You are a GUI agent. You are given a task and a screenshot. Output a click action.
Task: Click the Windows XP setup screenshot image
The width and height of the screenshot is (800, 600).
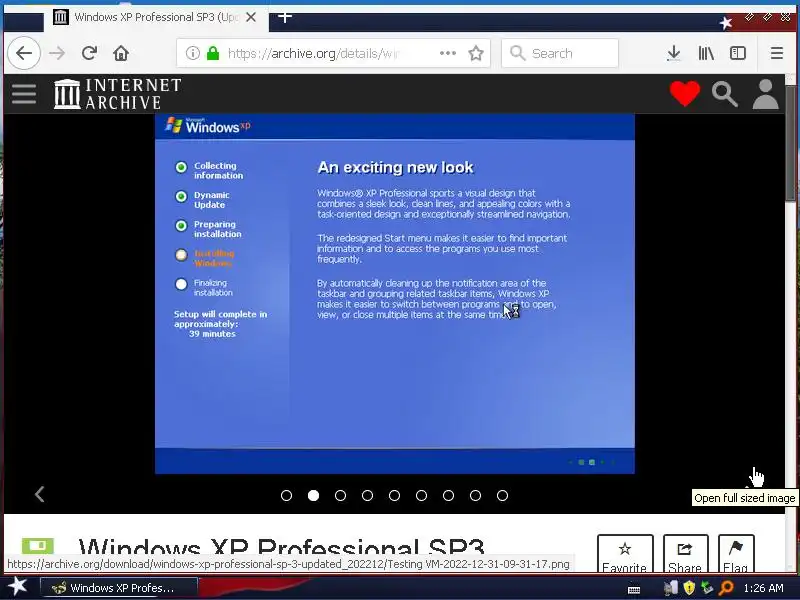click(394, 294)
